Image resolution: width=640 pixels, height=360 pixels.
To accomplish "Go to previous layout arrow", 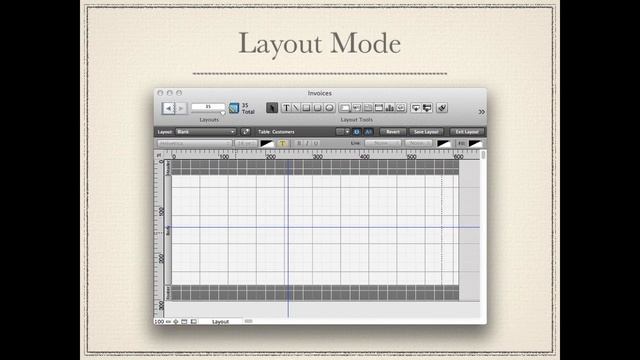I will 168,108.
